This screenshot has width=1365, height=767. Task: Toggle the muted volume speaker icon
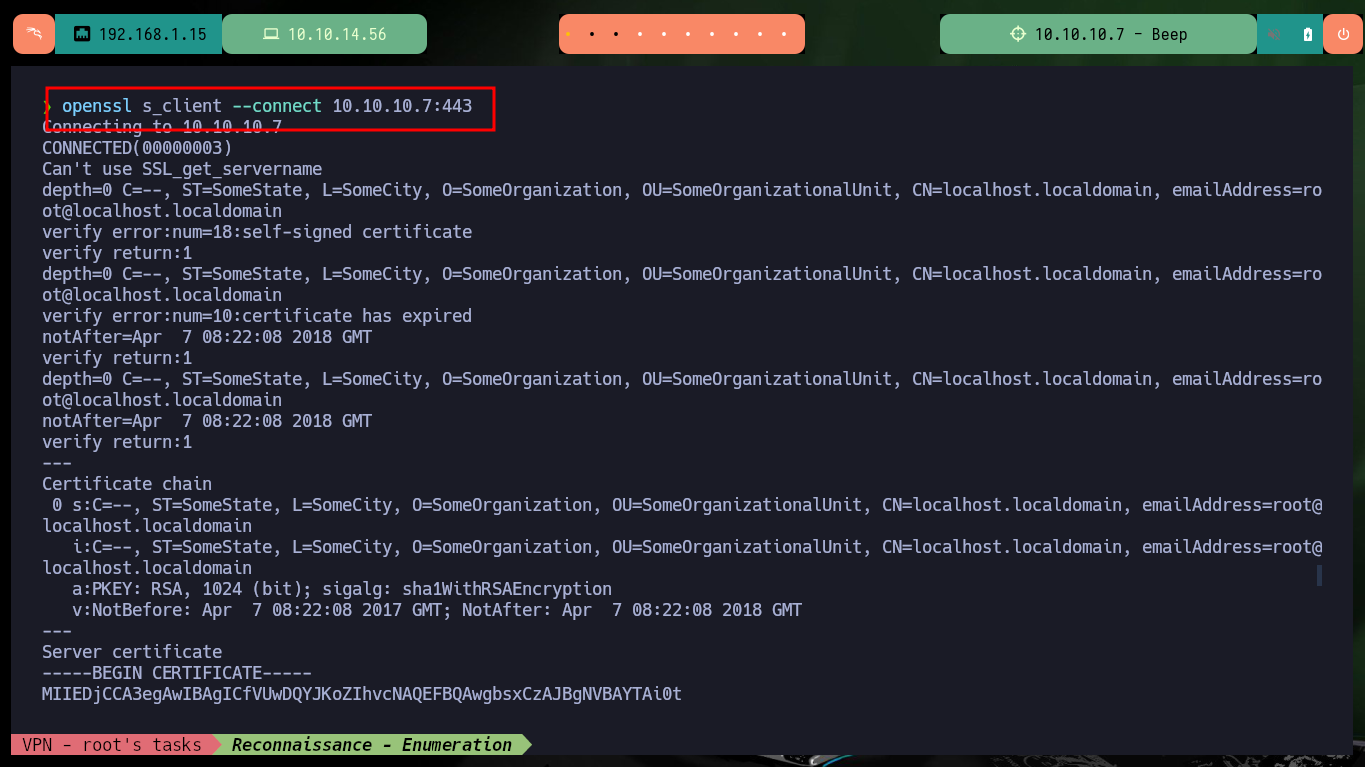pos(1274,34)
